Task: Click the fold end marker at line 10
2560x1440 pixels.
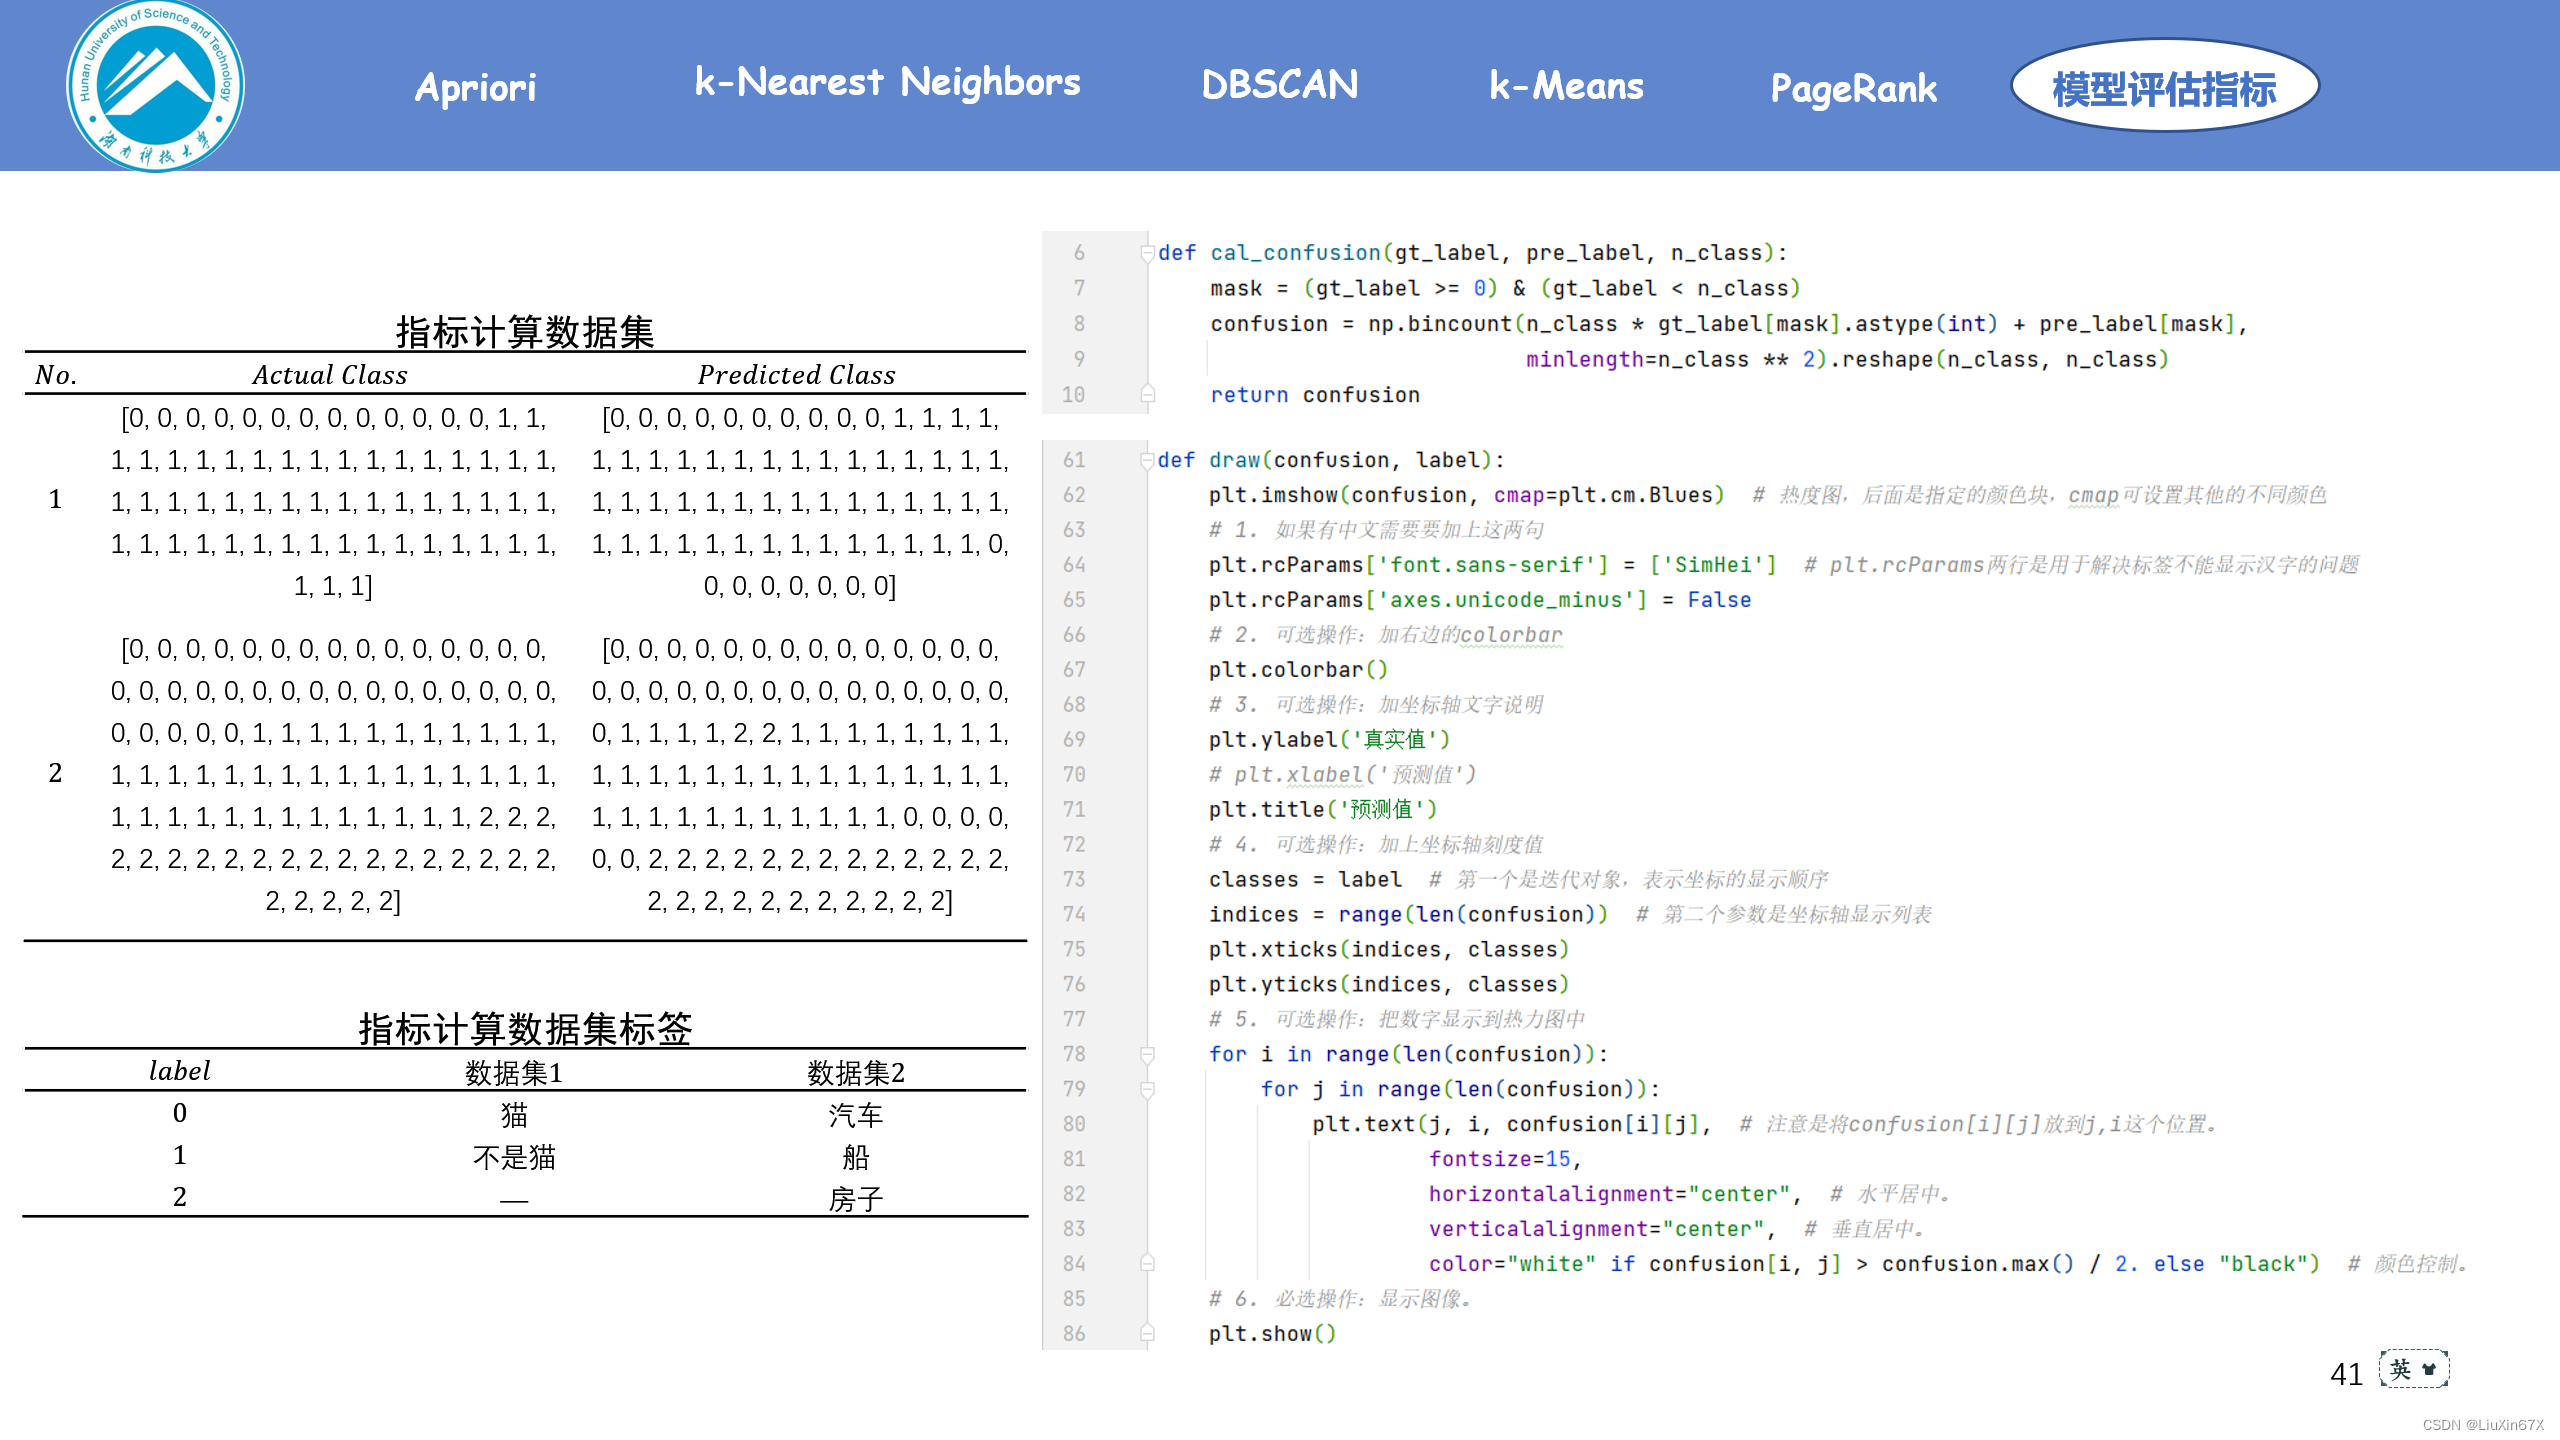Action: tap(1148, 394)
